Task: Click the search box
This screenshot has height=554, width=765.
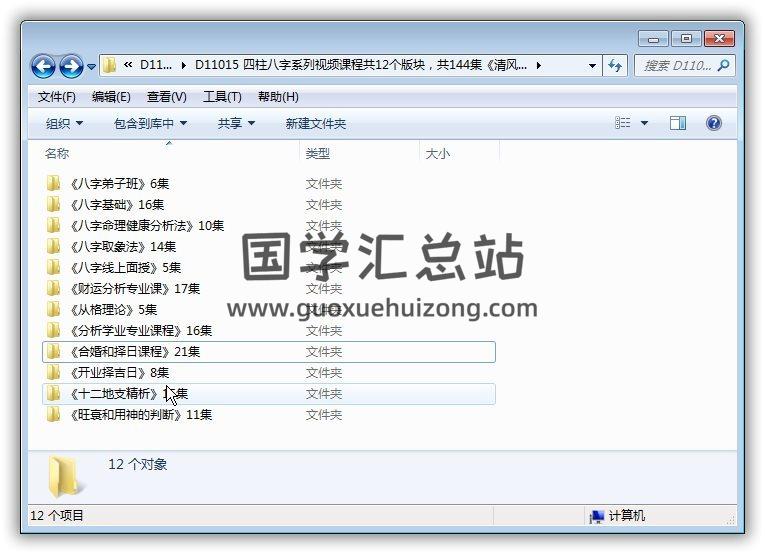Action: [684, 65]
